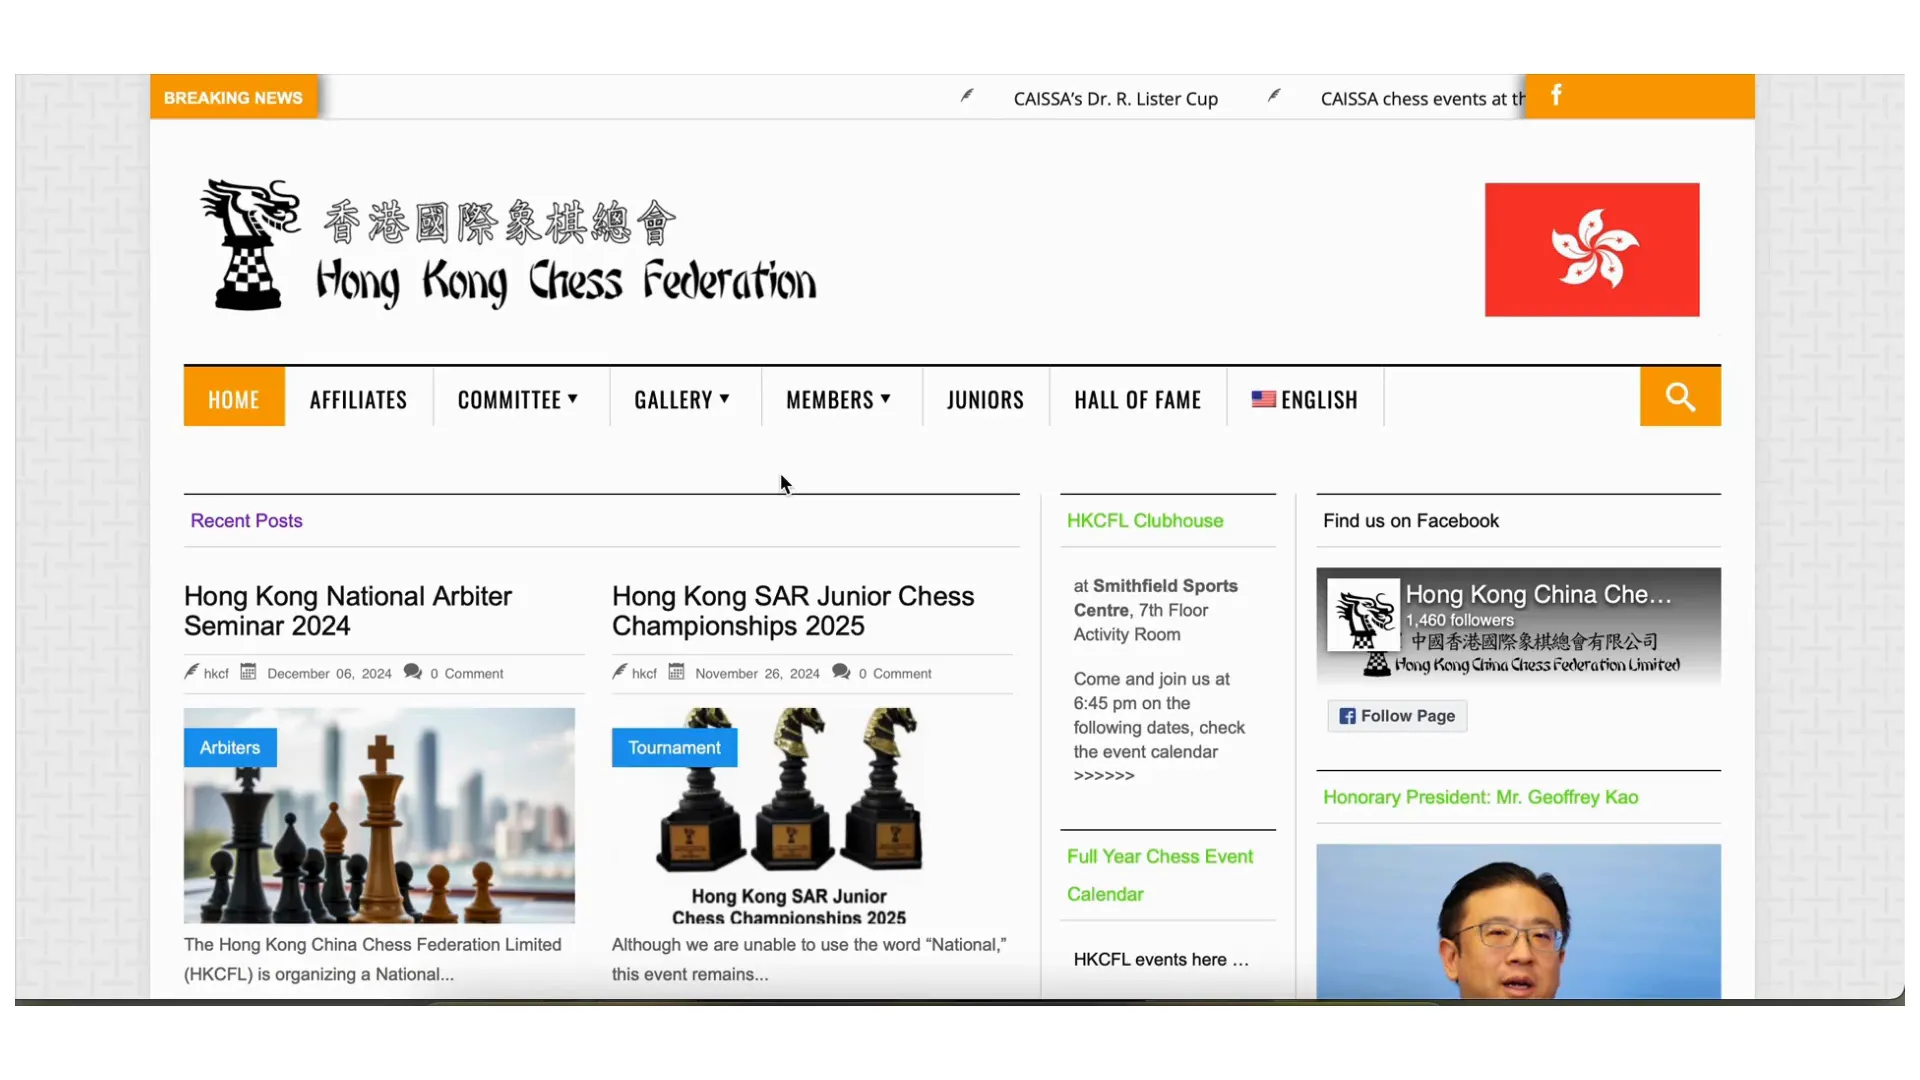Click the pen icon beside CAISSA's Dr. R. Lister Cup
The height and width of the screenshot is (1080, 1920).
coord(966,96)
